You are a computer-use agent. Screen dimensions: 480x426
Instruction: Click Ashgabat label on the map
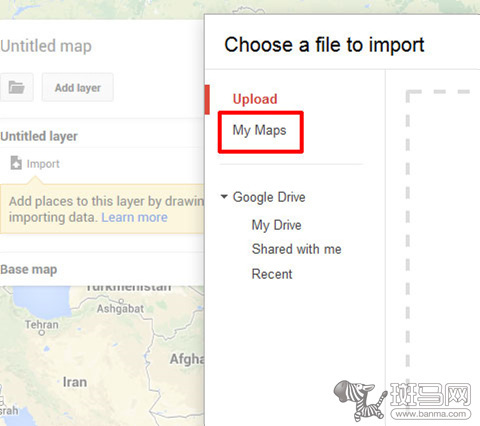(x=120, y=309)
